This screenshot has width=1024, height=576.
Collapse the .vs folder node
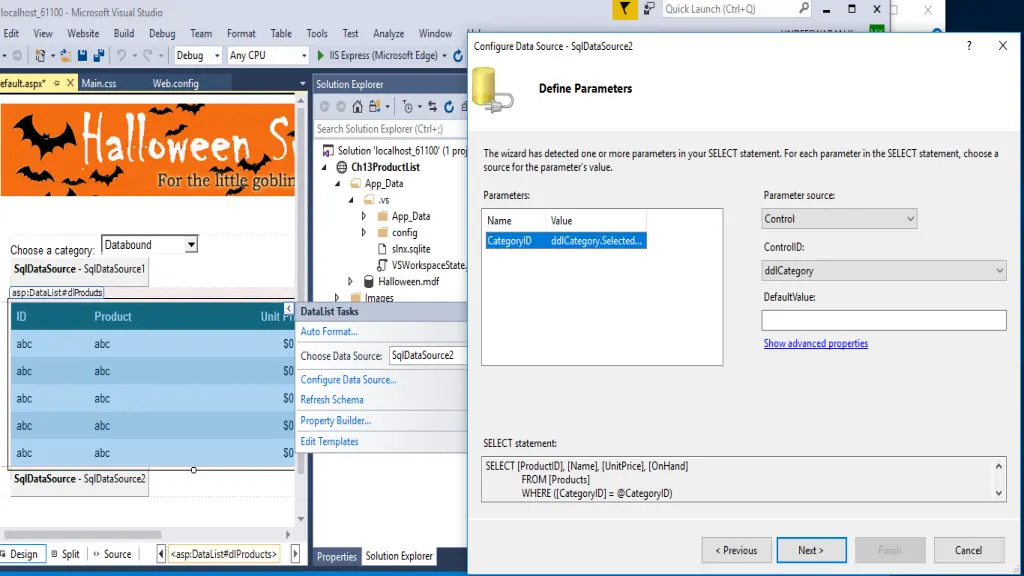[x=351, y=200]
